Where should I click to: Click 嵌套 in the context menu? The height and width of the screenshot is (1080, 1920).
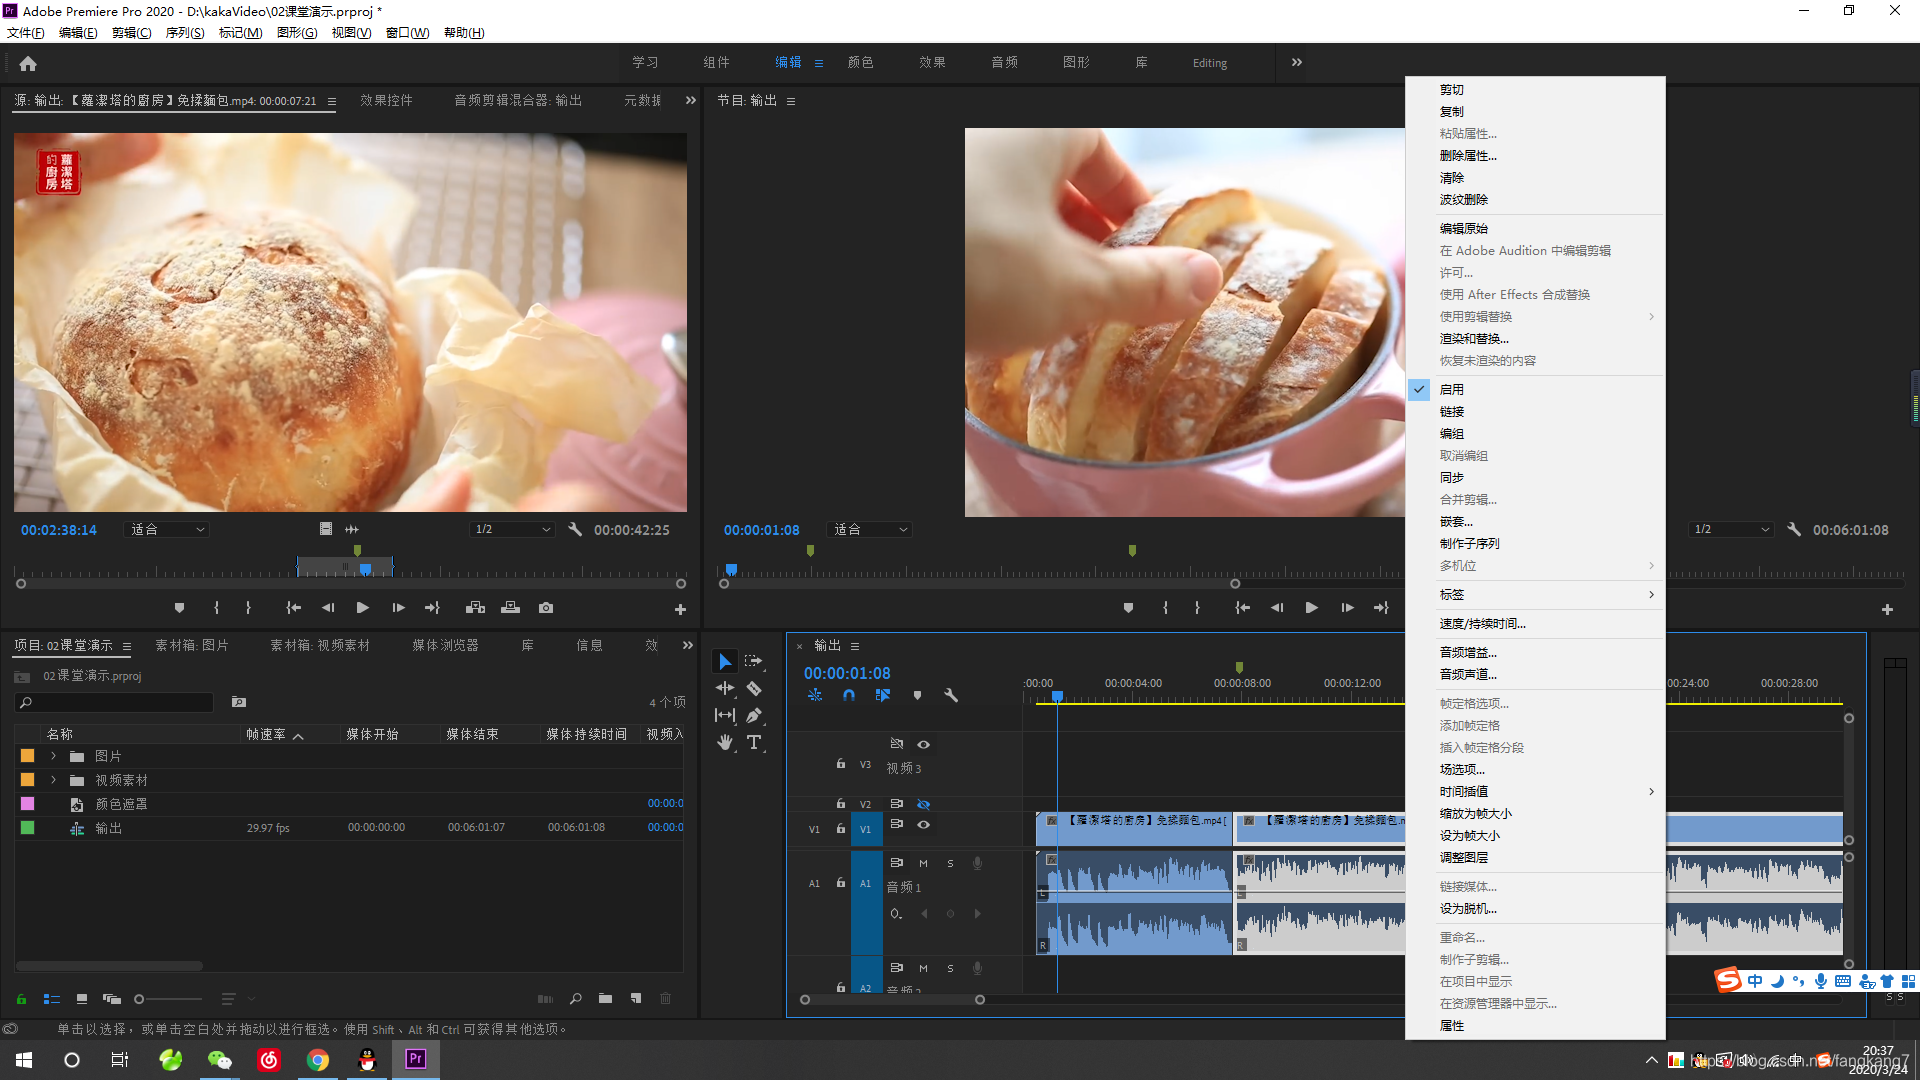1456,521
